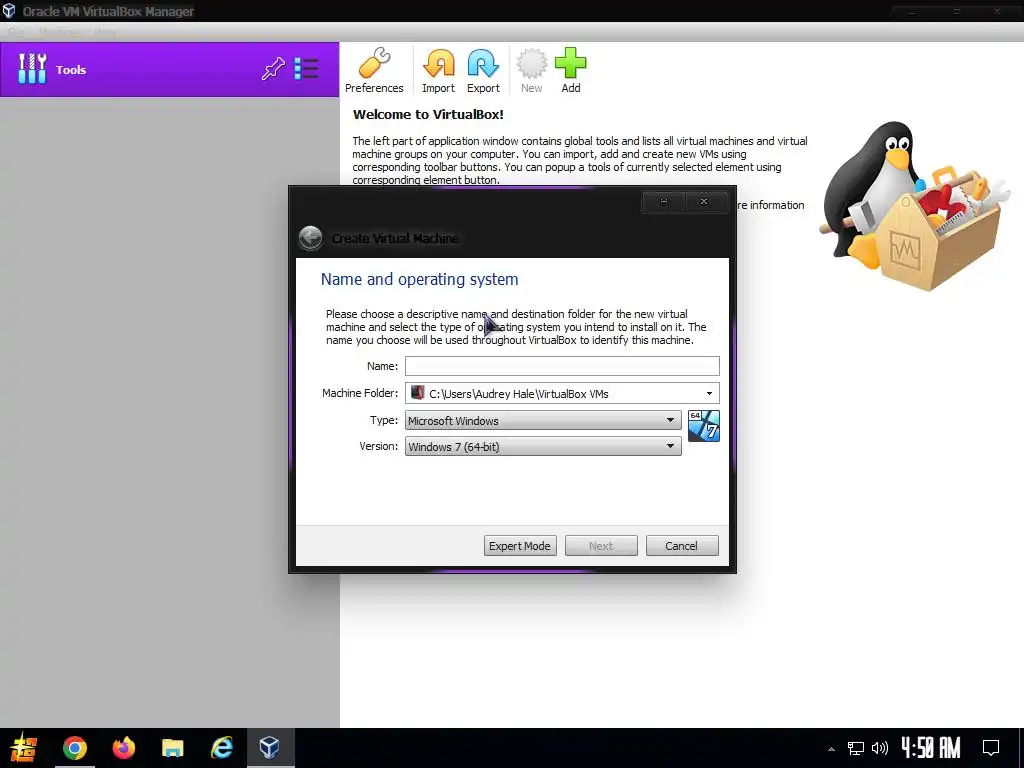Close the Create Virtual Machine dialog
The width and height of the screenshot is (1024, 768).
704,202
